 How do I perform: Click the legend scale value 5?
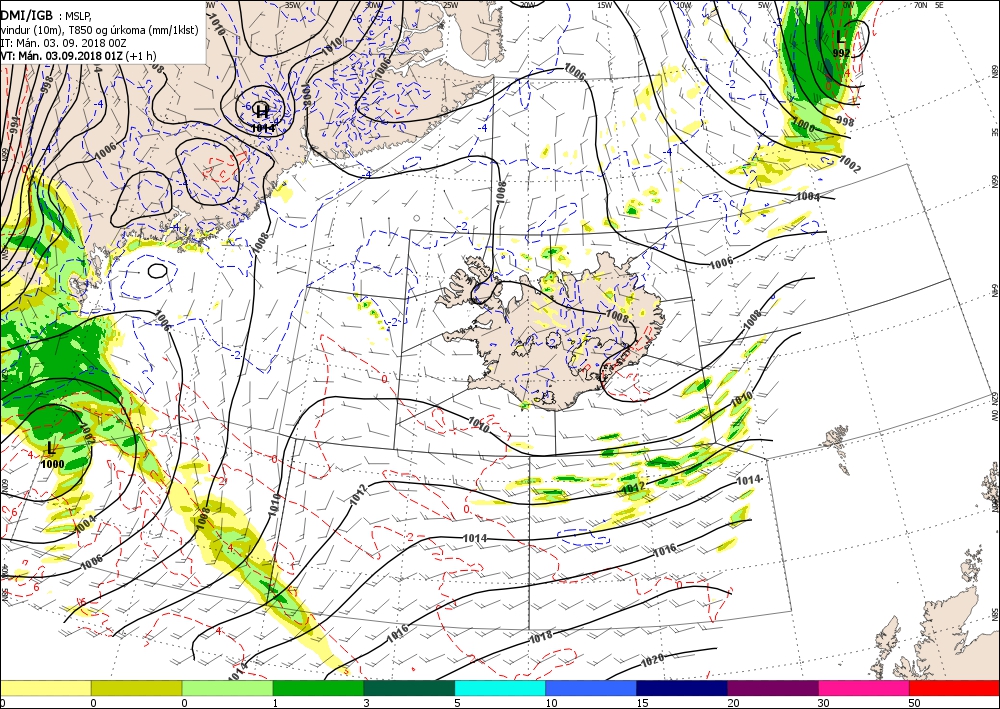[x=459, y=703]
